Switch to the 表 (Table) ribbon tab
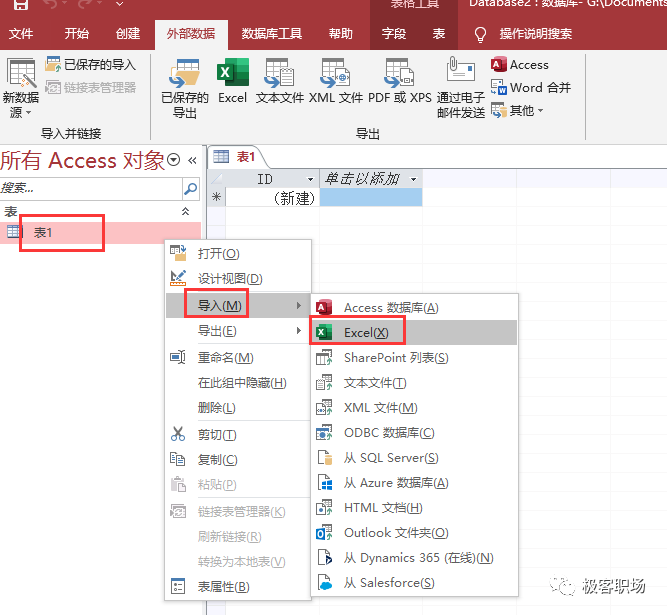This screenshot has height=615, width=667. pos(439,34)
